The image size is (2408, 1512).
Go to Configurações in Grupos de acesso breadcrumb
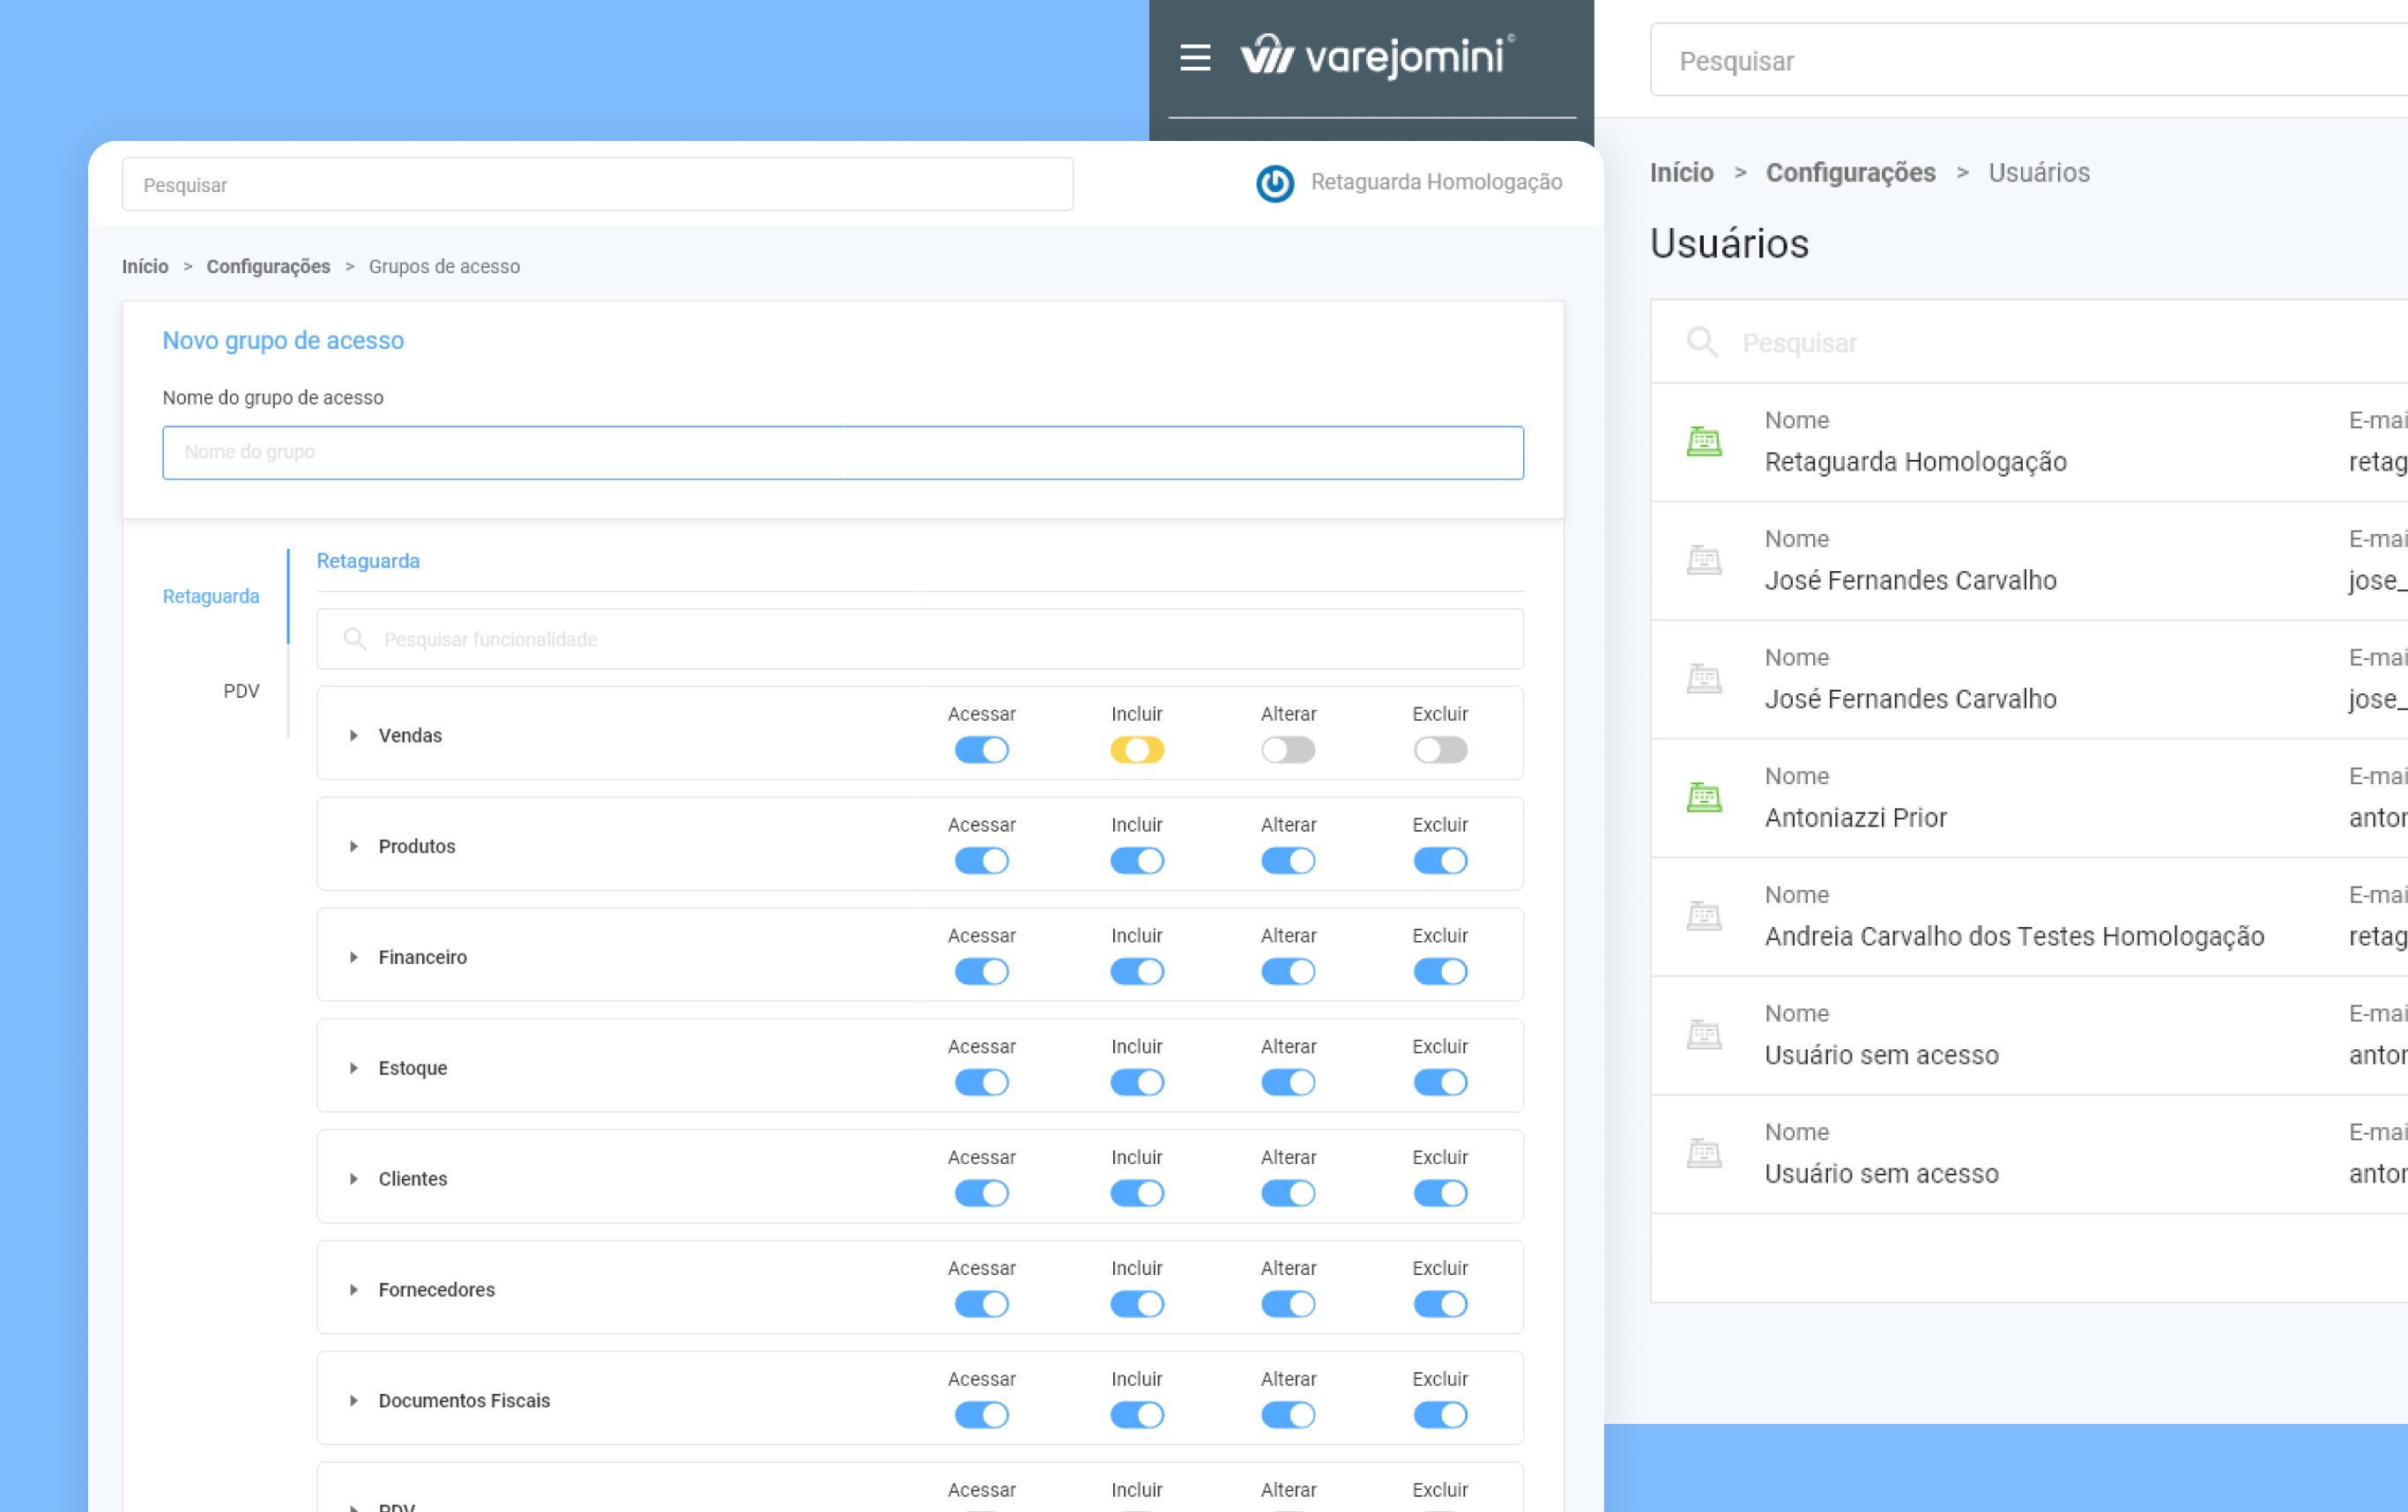[268, 267]
